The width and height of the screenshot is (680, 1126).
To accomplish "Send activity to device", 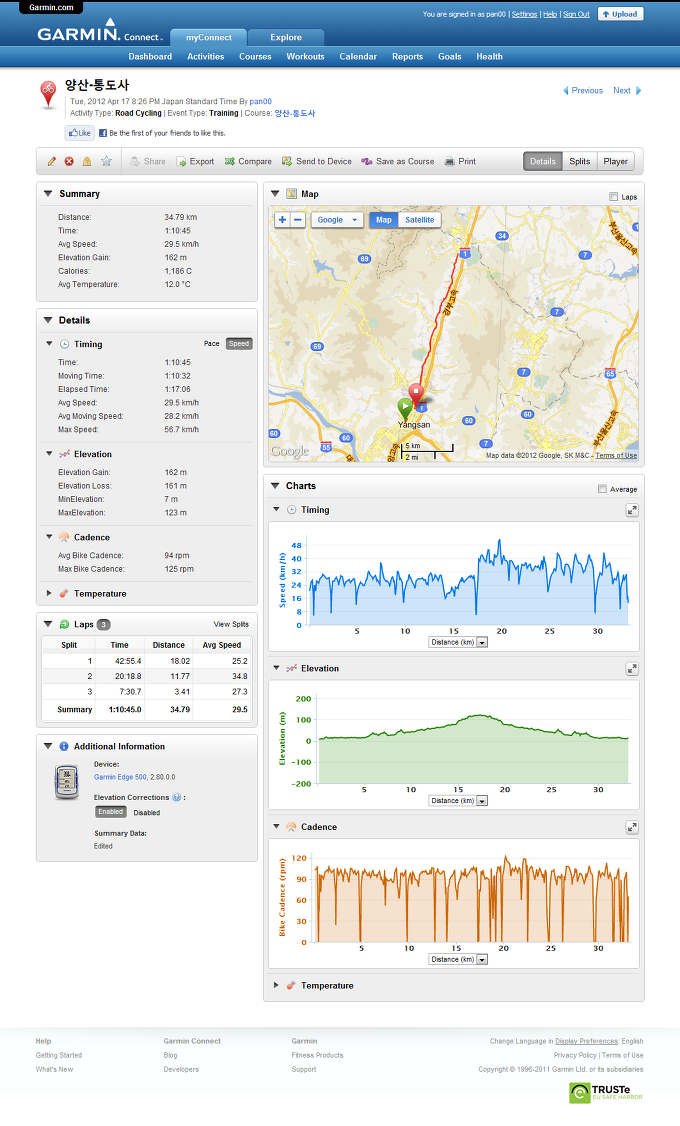I will [317, 162].
